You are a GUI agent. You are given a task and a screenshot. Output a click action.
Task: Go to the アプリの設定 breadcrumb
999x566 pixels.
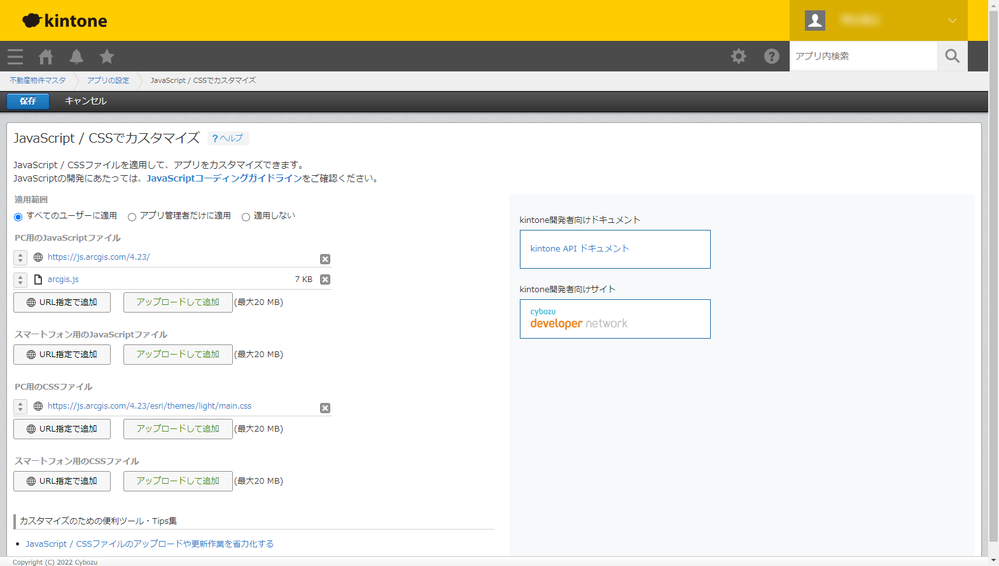108,80
